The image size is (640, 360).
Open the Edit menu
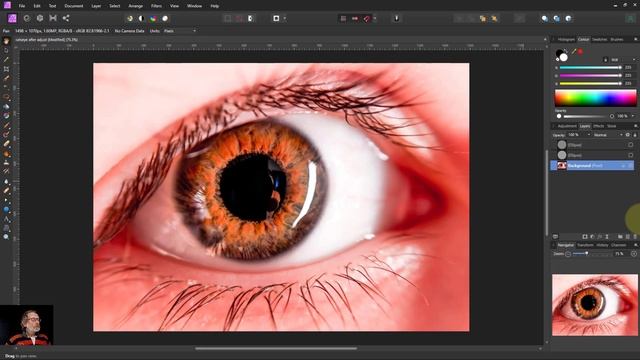[37, 6]
